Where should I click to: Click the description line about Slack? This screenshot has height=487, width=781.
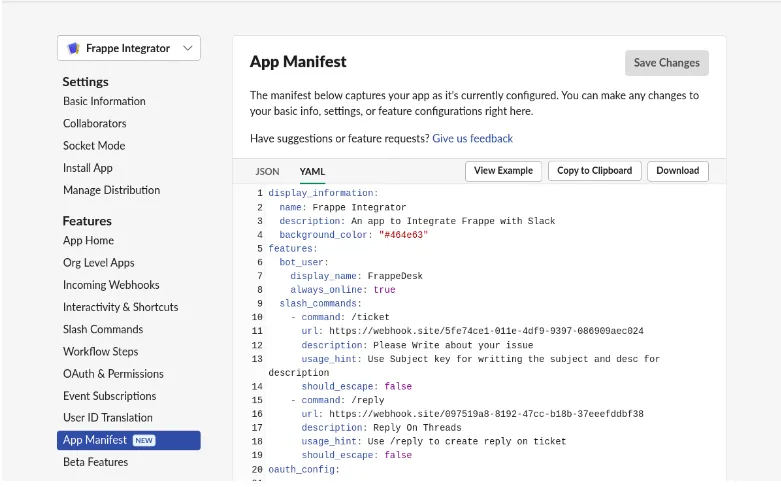[417, 221]
